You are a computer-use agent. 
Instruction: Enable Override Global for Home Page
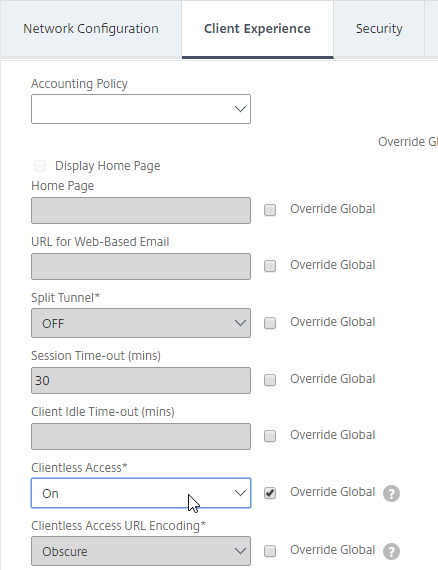click(x=270, y=210)
